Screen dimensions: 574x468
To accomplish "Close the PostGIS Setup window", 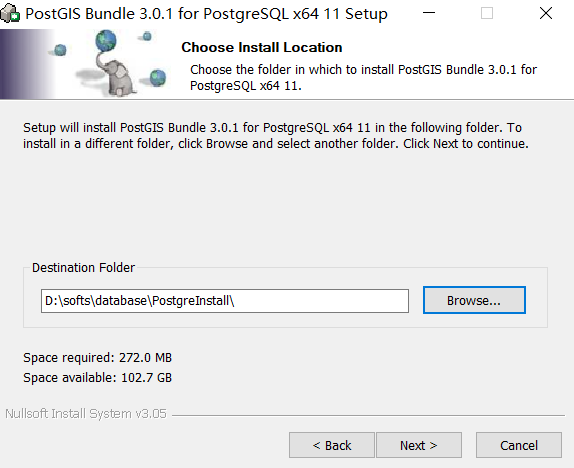I will tap(546, 13).
